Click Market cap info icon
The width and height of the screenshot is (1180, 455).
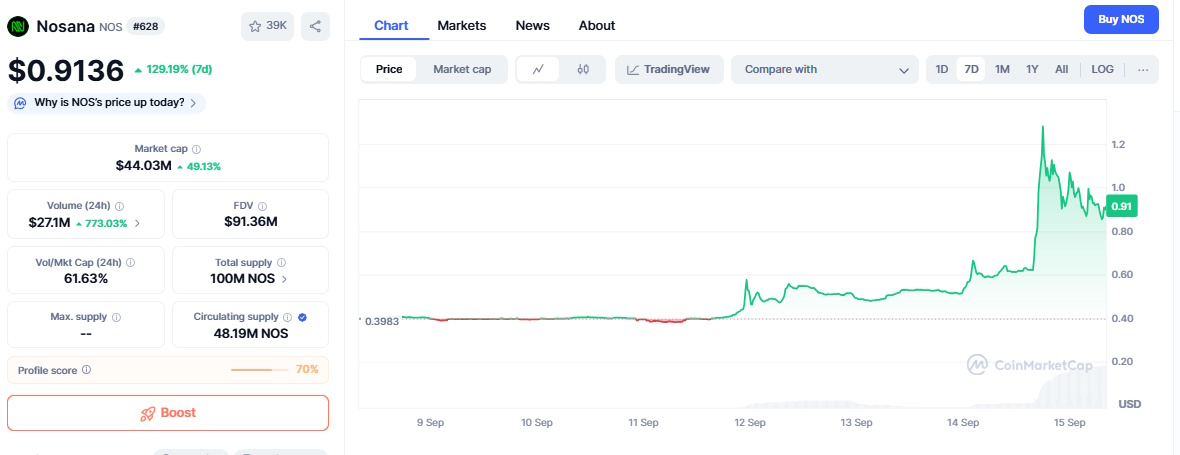(x=196, y=150)
